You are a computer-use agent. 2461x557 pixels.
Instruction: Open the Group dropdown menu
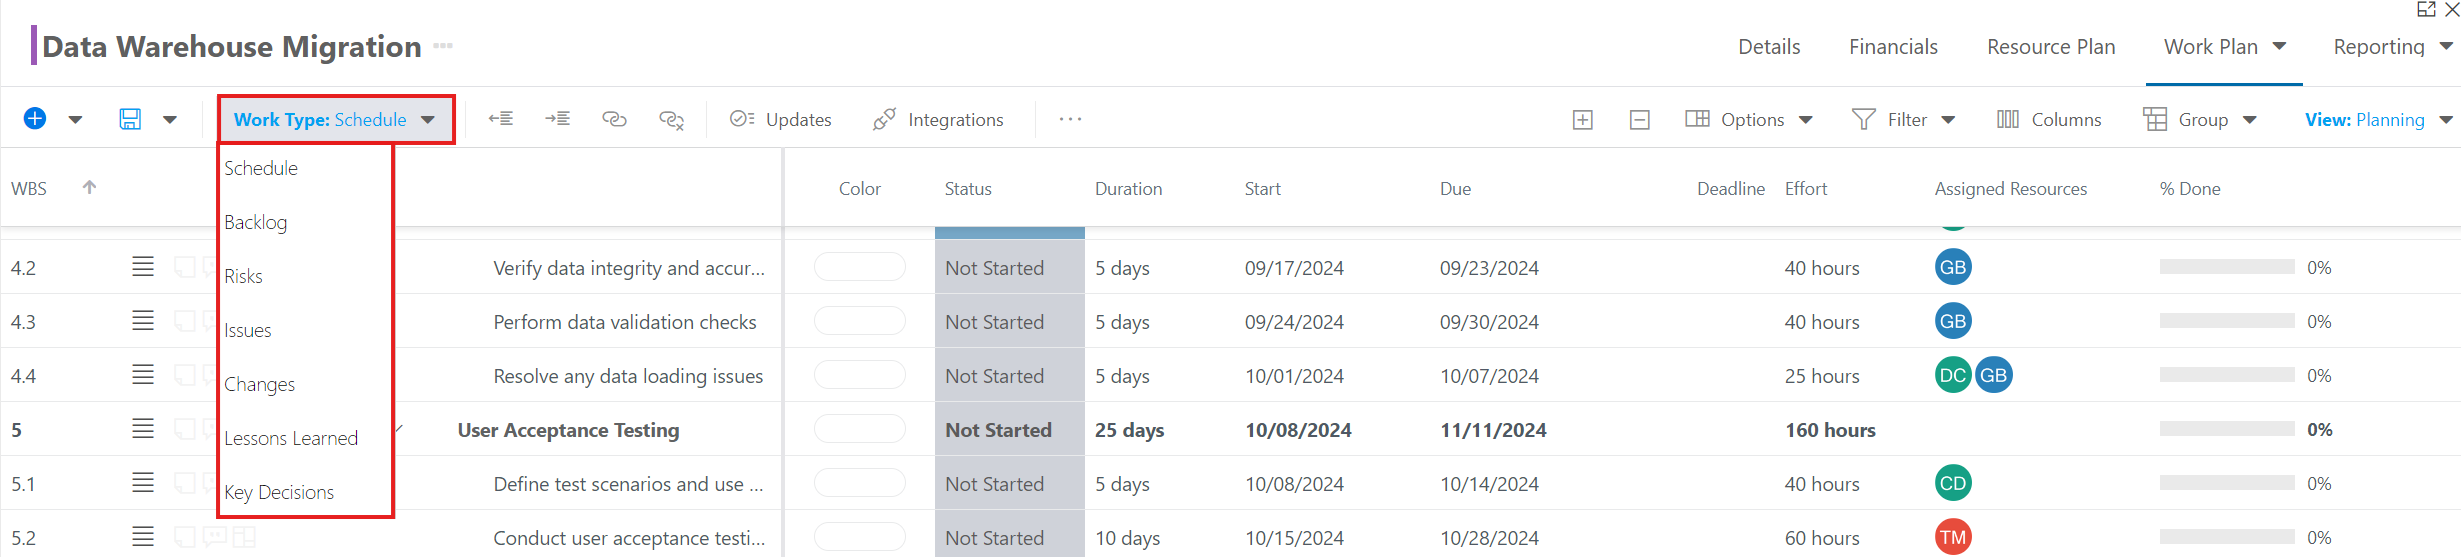2200,120
